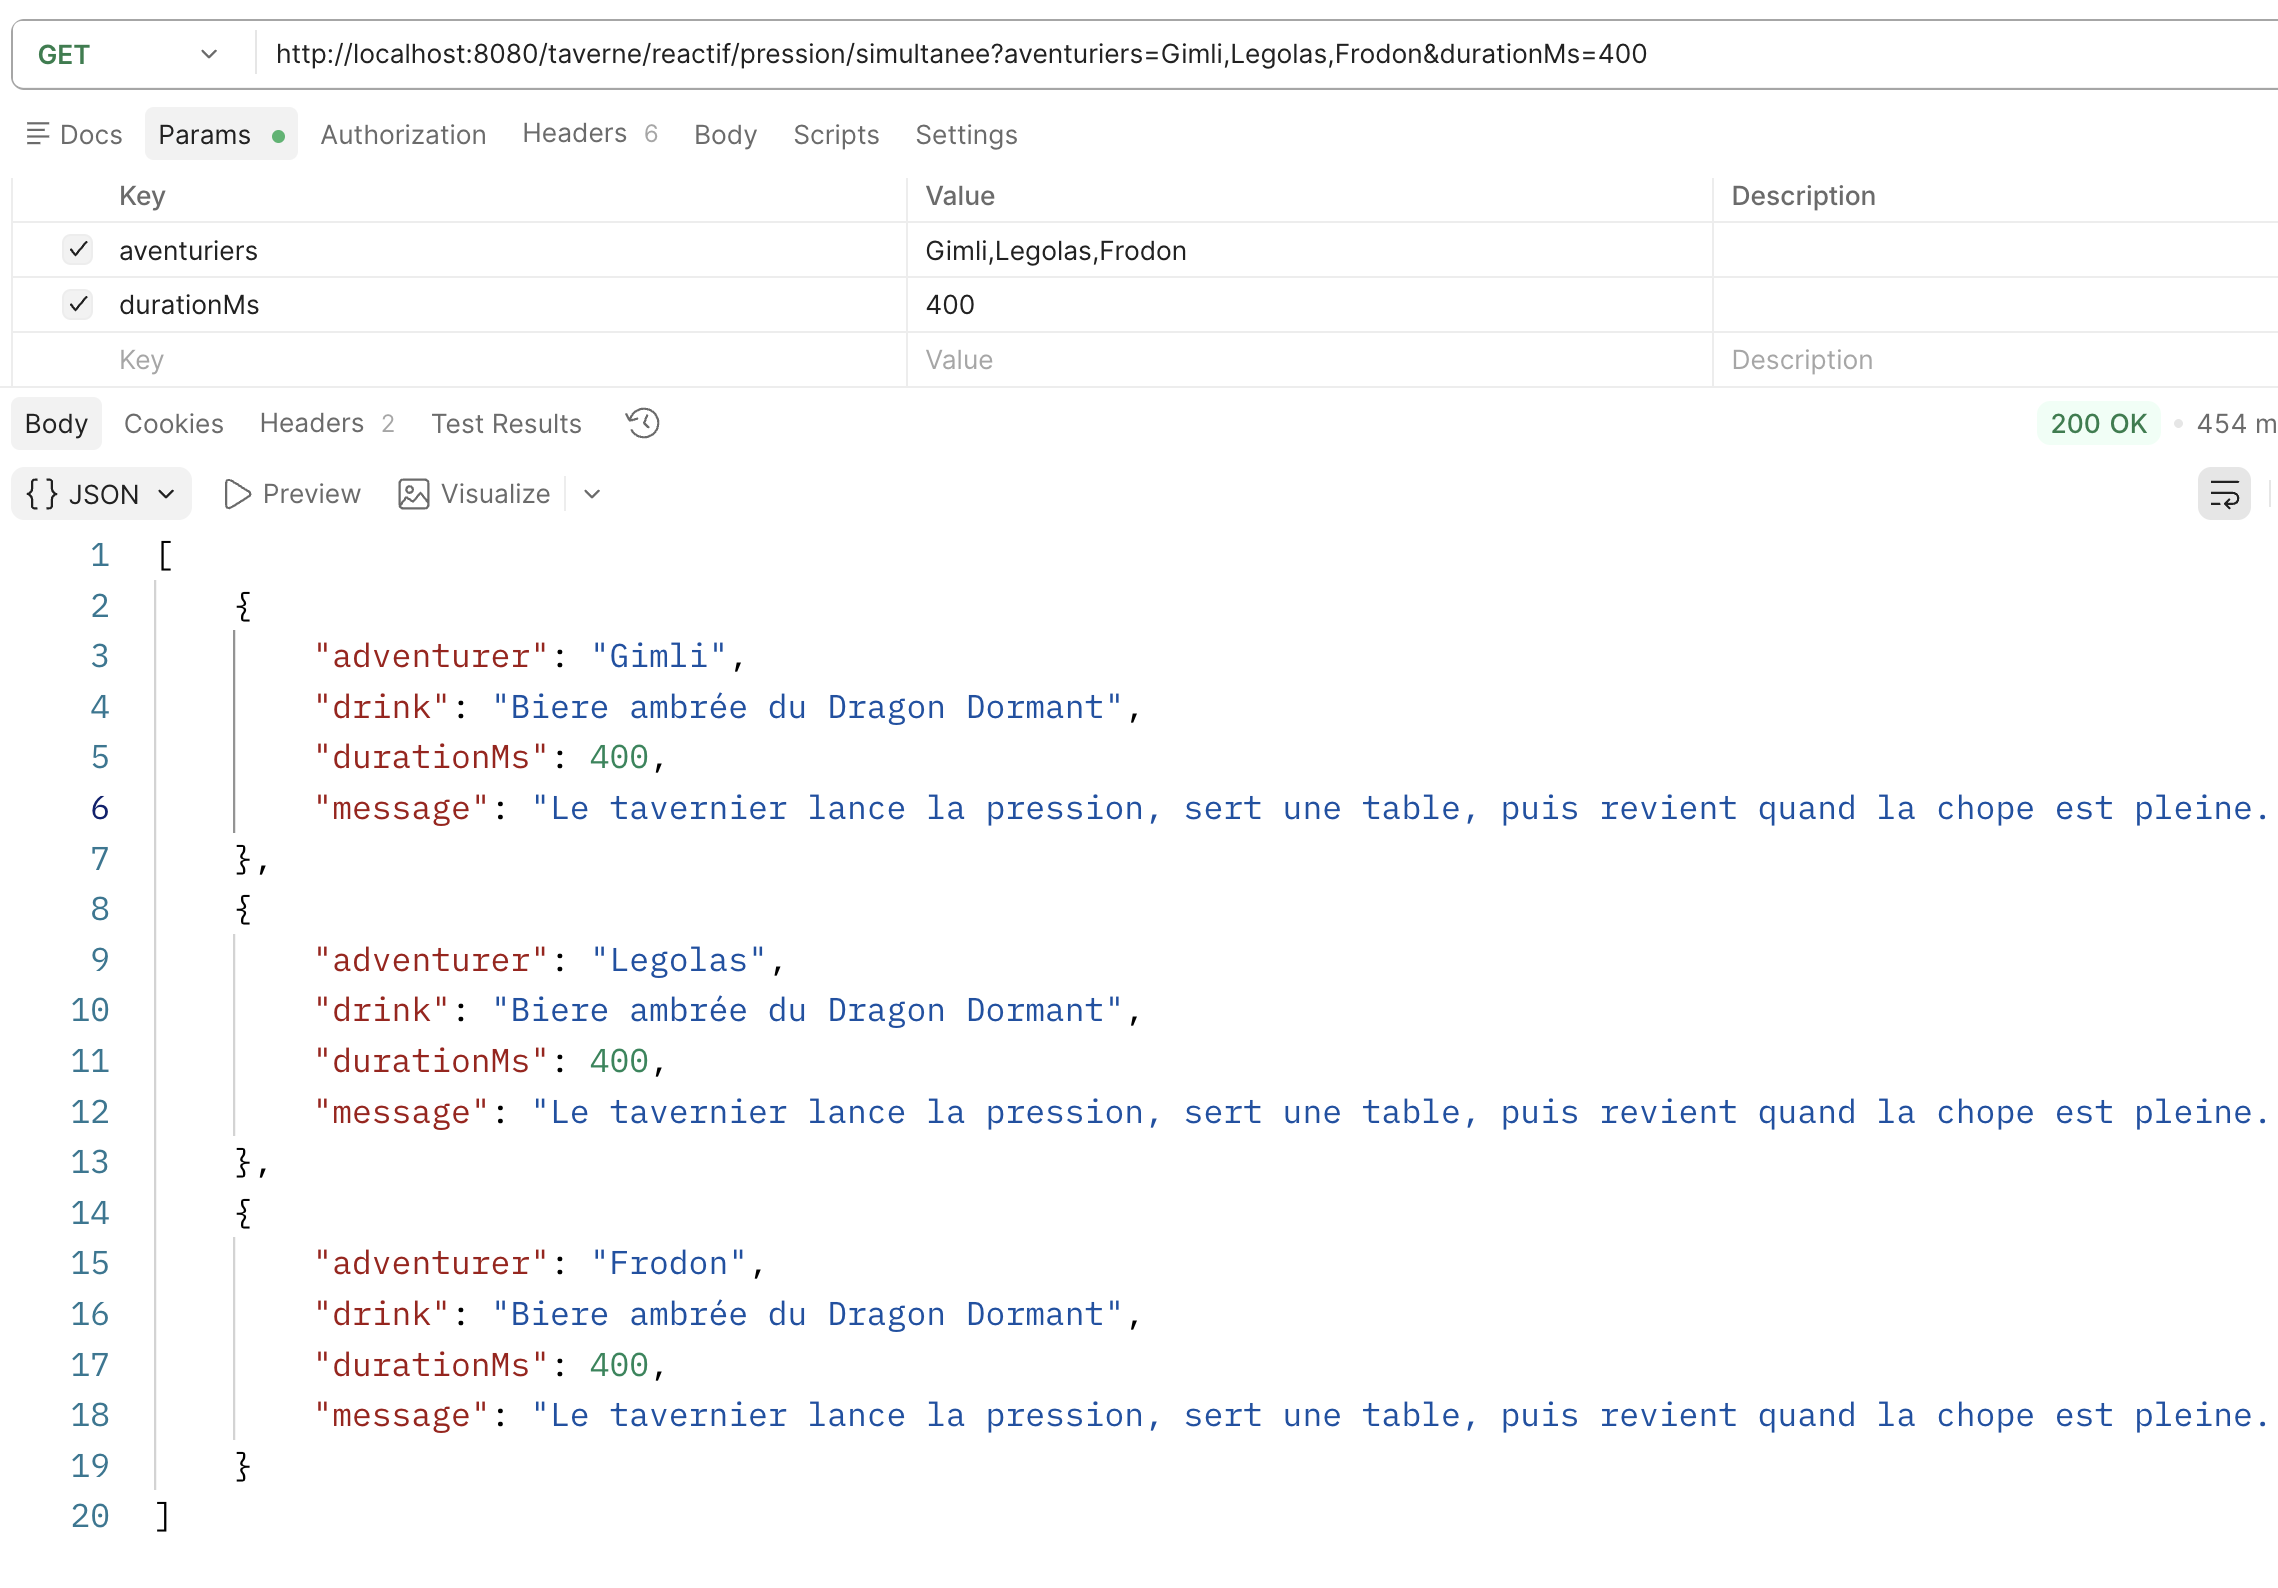The image size is (2278, 1588).
Task: Uncheck the aventuriers parameter checkbox
Action: pyautogui.click(x=78, y=249)
